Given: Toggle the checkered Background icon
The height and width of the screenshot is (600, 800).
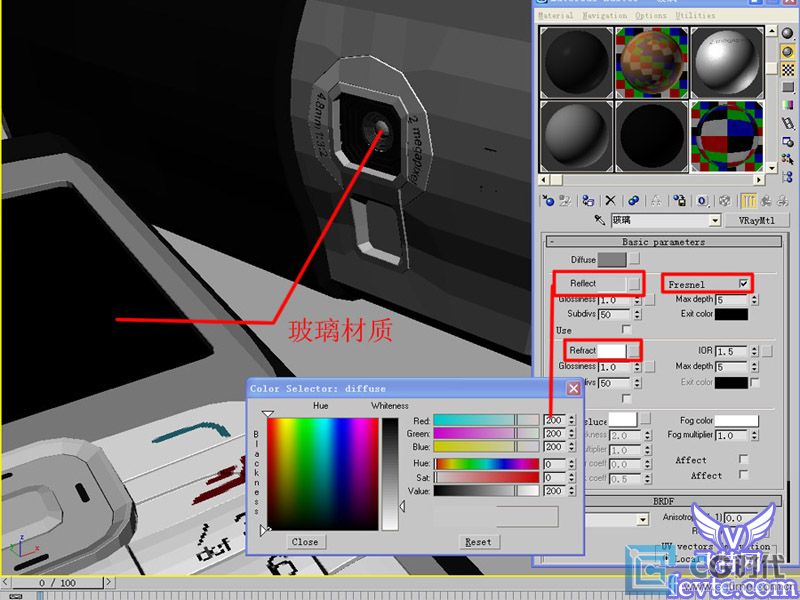Looking at the screenshot, I should click(x=788, y=69).
